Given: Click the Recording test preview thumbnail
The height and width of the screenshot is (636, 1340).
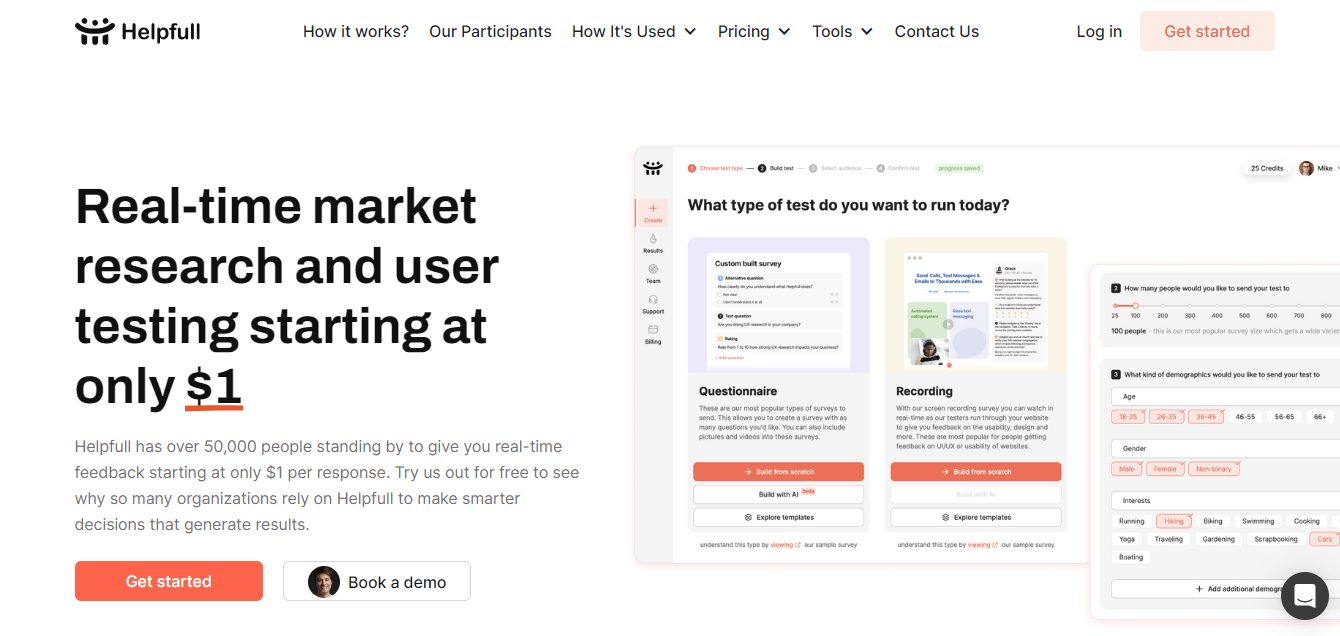Looking at the screenshot, I should click(x=975, y=305).
